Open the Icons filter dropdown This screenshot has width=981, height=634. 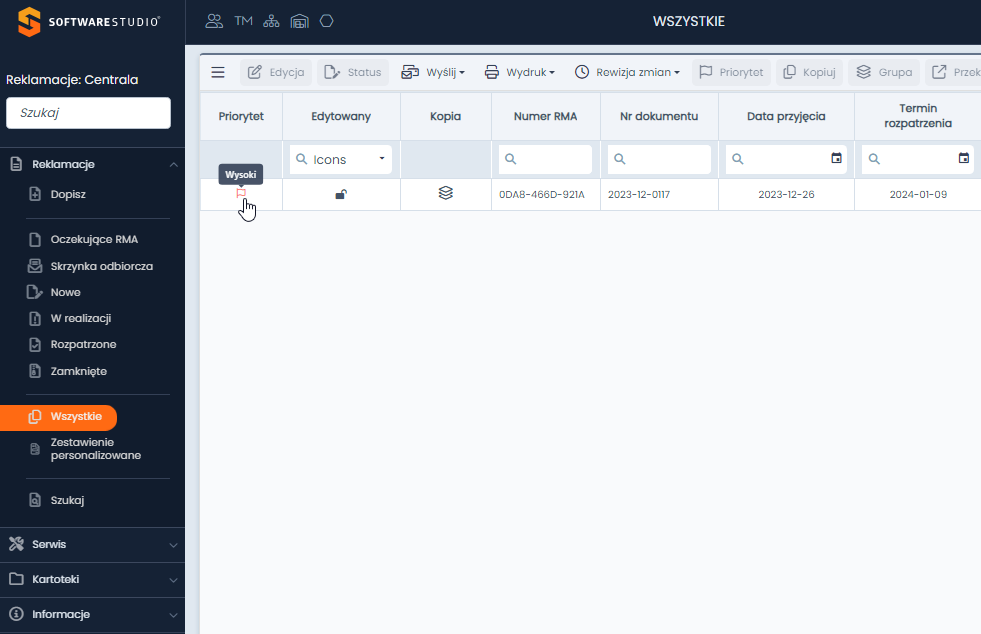[x=341, y=159]
